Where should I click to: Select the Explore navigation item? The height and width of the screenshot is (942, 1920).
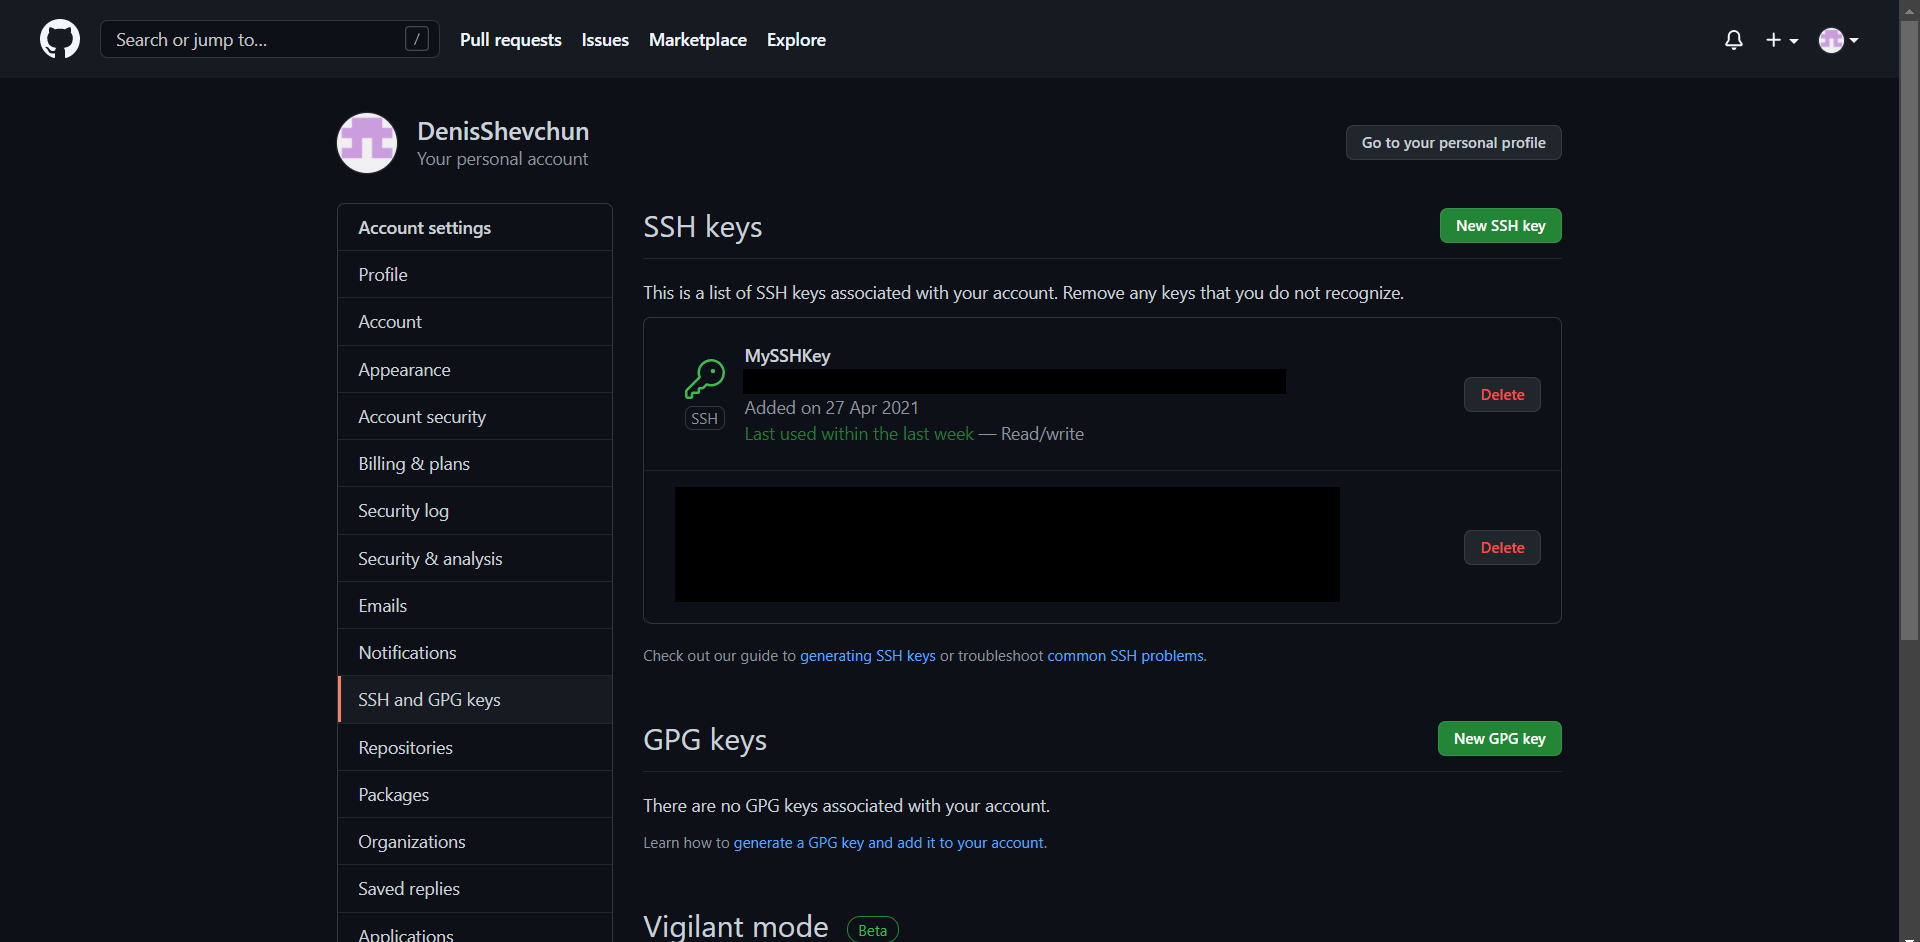click(x=795, y=40)
